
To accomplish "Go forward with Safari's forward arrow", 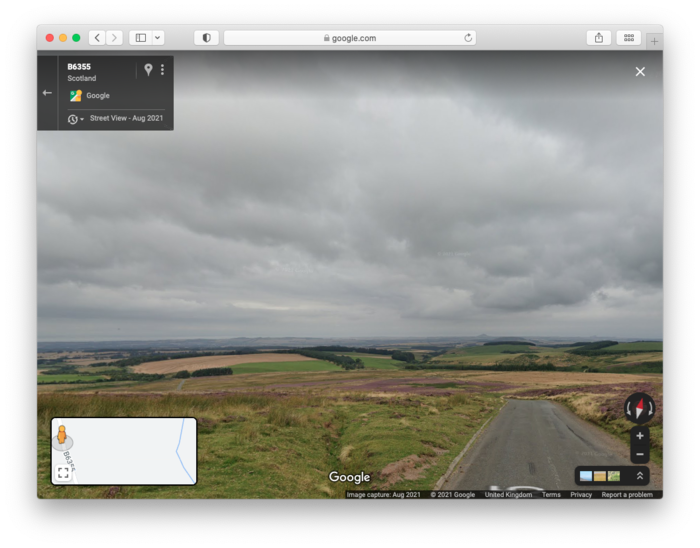I will (x=114, y=38).
